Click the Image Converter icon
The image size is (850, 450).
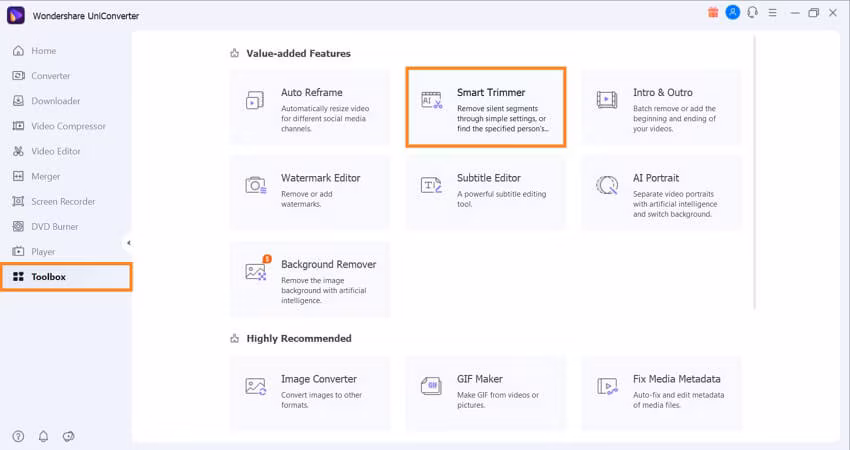255,387
